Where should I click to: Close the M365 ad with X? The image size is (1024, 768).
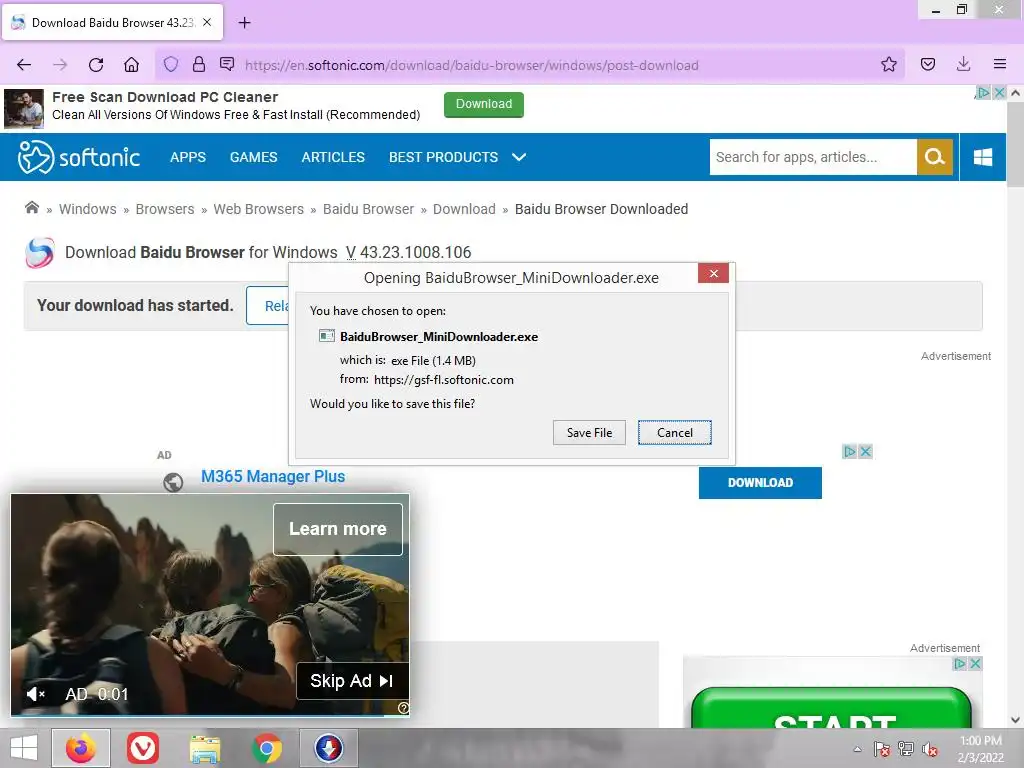[x=865, y=451]
